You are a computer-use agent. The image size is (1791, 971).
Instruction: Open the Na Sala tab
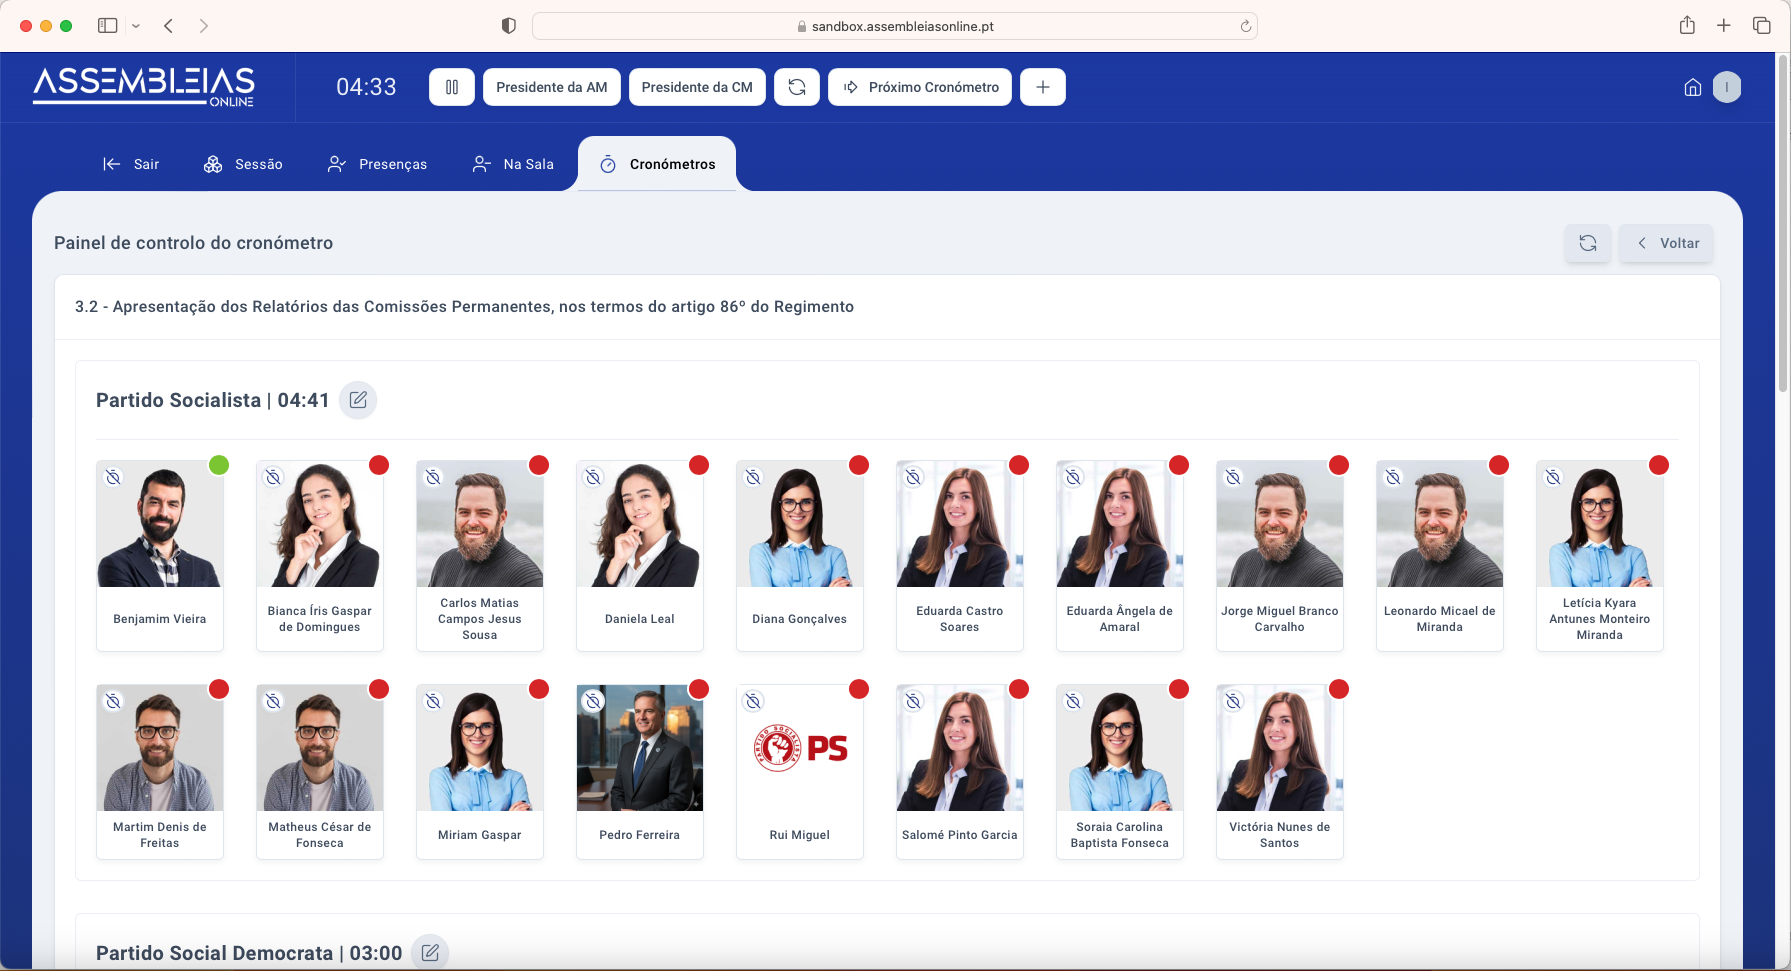513,164
